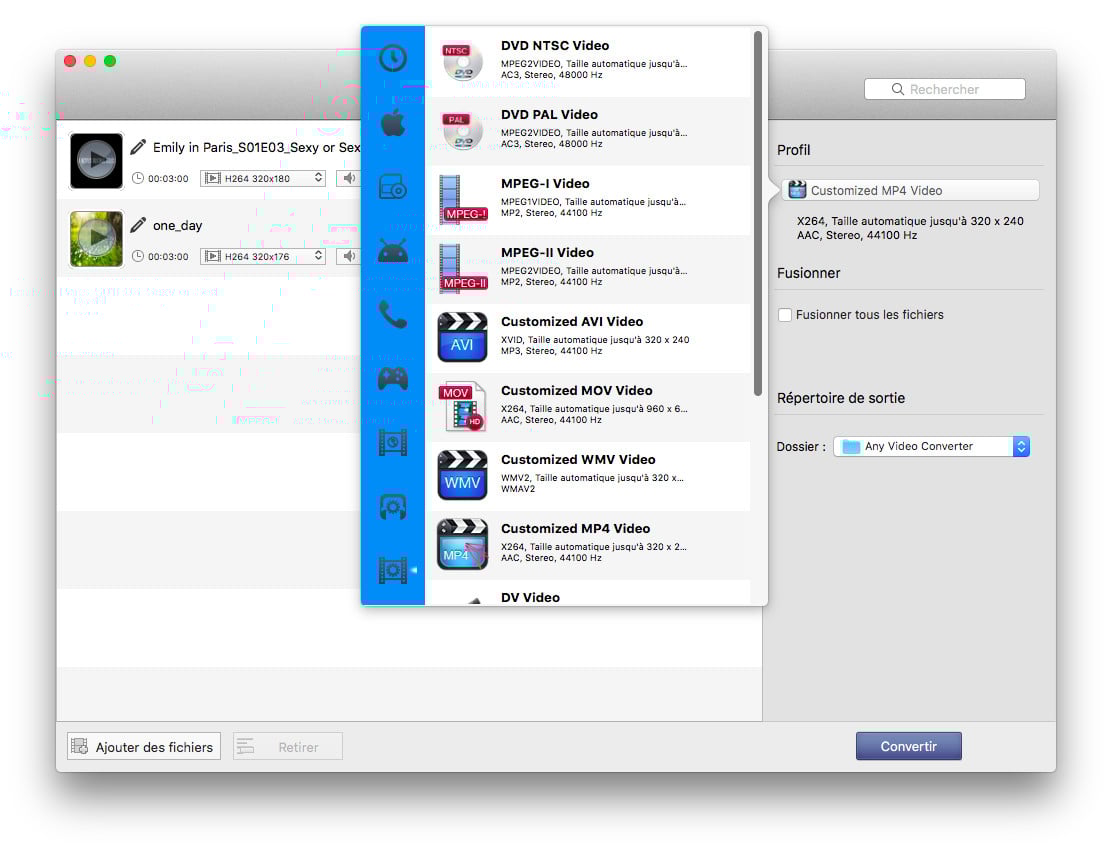Viewport: 1112px width, 852px height.
Task: Rename Emily in Paris file with pencil
Action: point(138,147)
